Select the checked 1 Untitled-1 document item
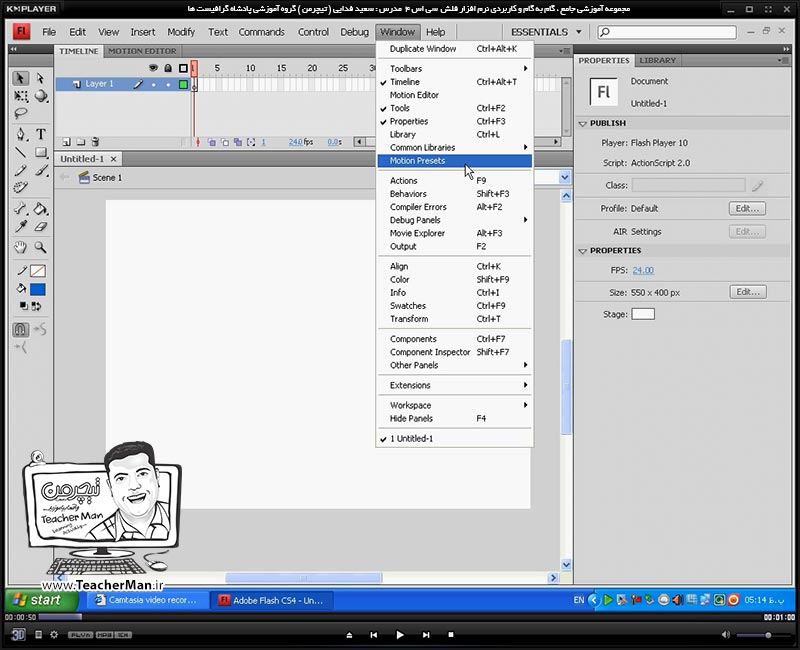The image size is (800, 650). click(x=454, y=439)
